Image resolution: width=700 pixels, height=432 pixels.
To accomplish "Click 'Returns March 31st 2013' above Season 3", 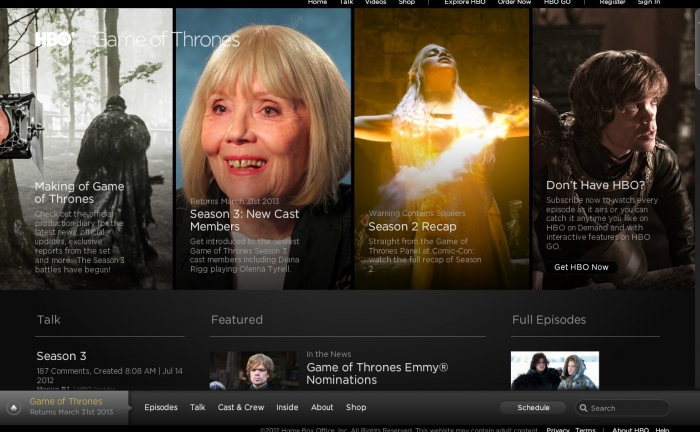I will [234, 201].
